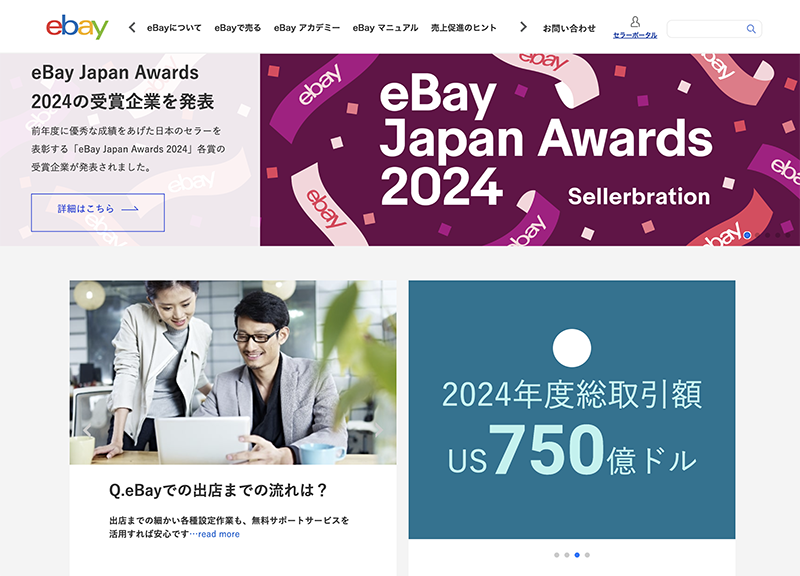This screenshot has width=800, height=576.
Task: Open the eBay アカデミー menu
Action: click(x=307, y=28)
